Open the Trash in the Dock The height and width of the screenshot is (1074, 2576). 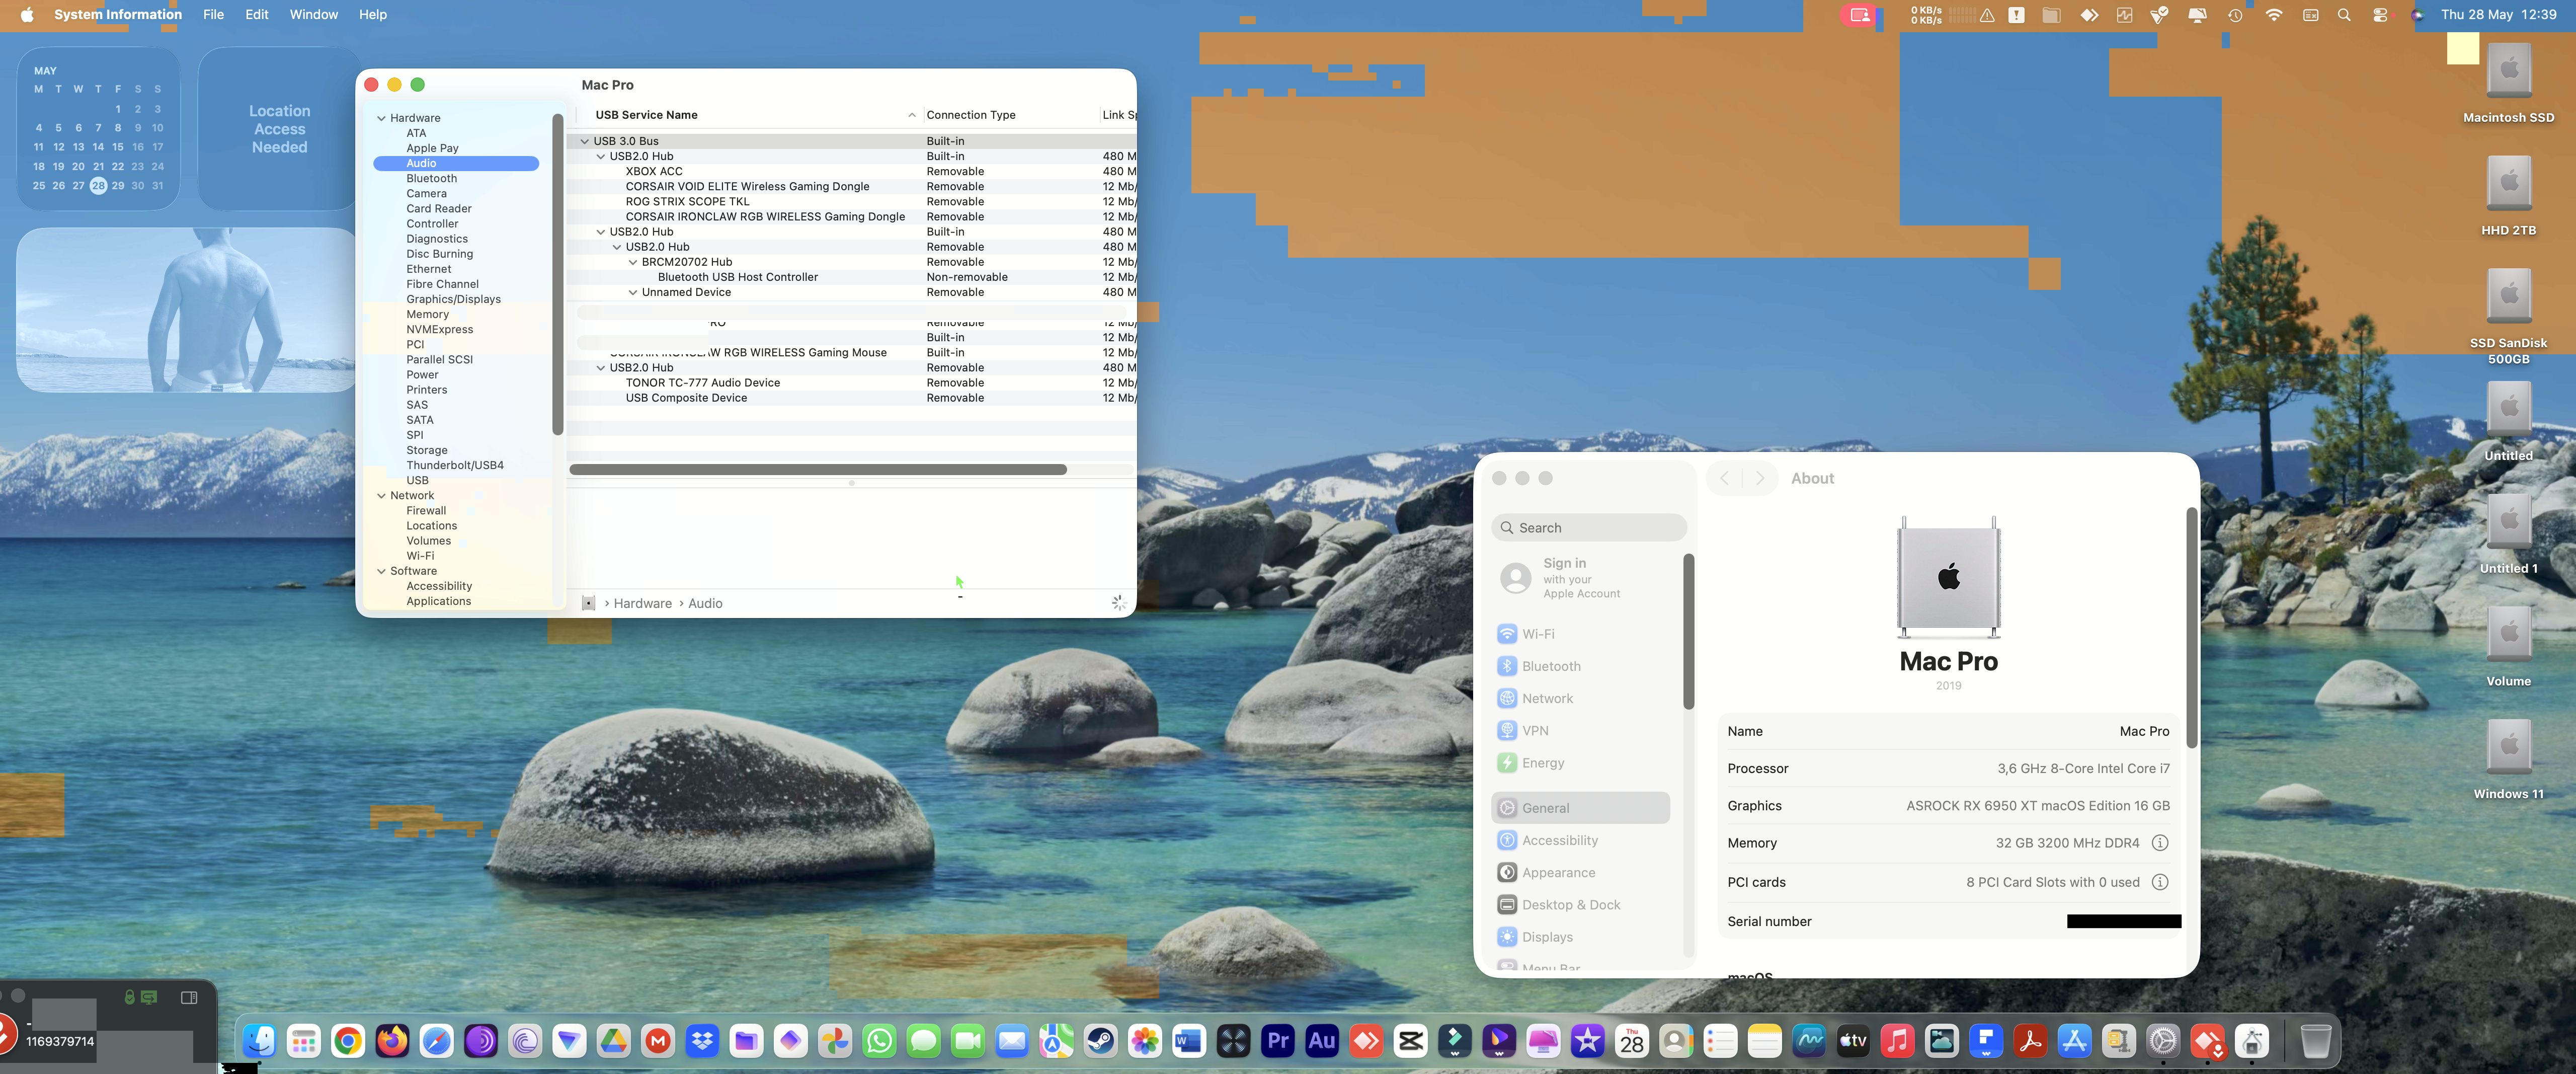click(x=2315, y=1042)
